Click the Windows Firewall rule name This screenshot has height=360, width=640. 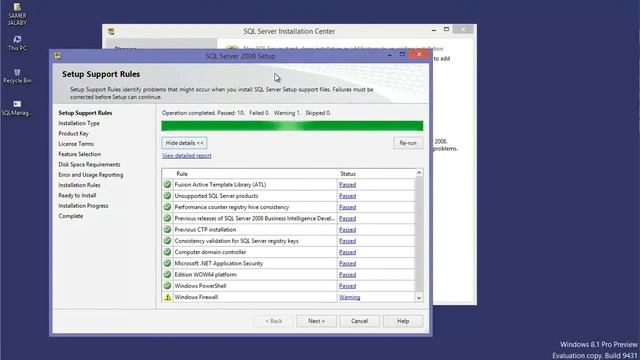(x=196, y=297)
